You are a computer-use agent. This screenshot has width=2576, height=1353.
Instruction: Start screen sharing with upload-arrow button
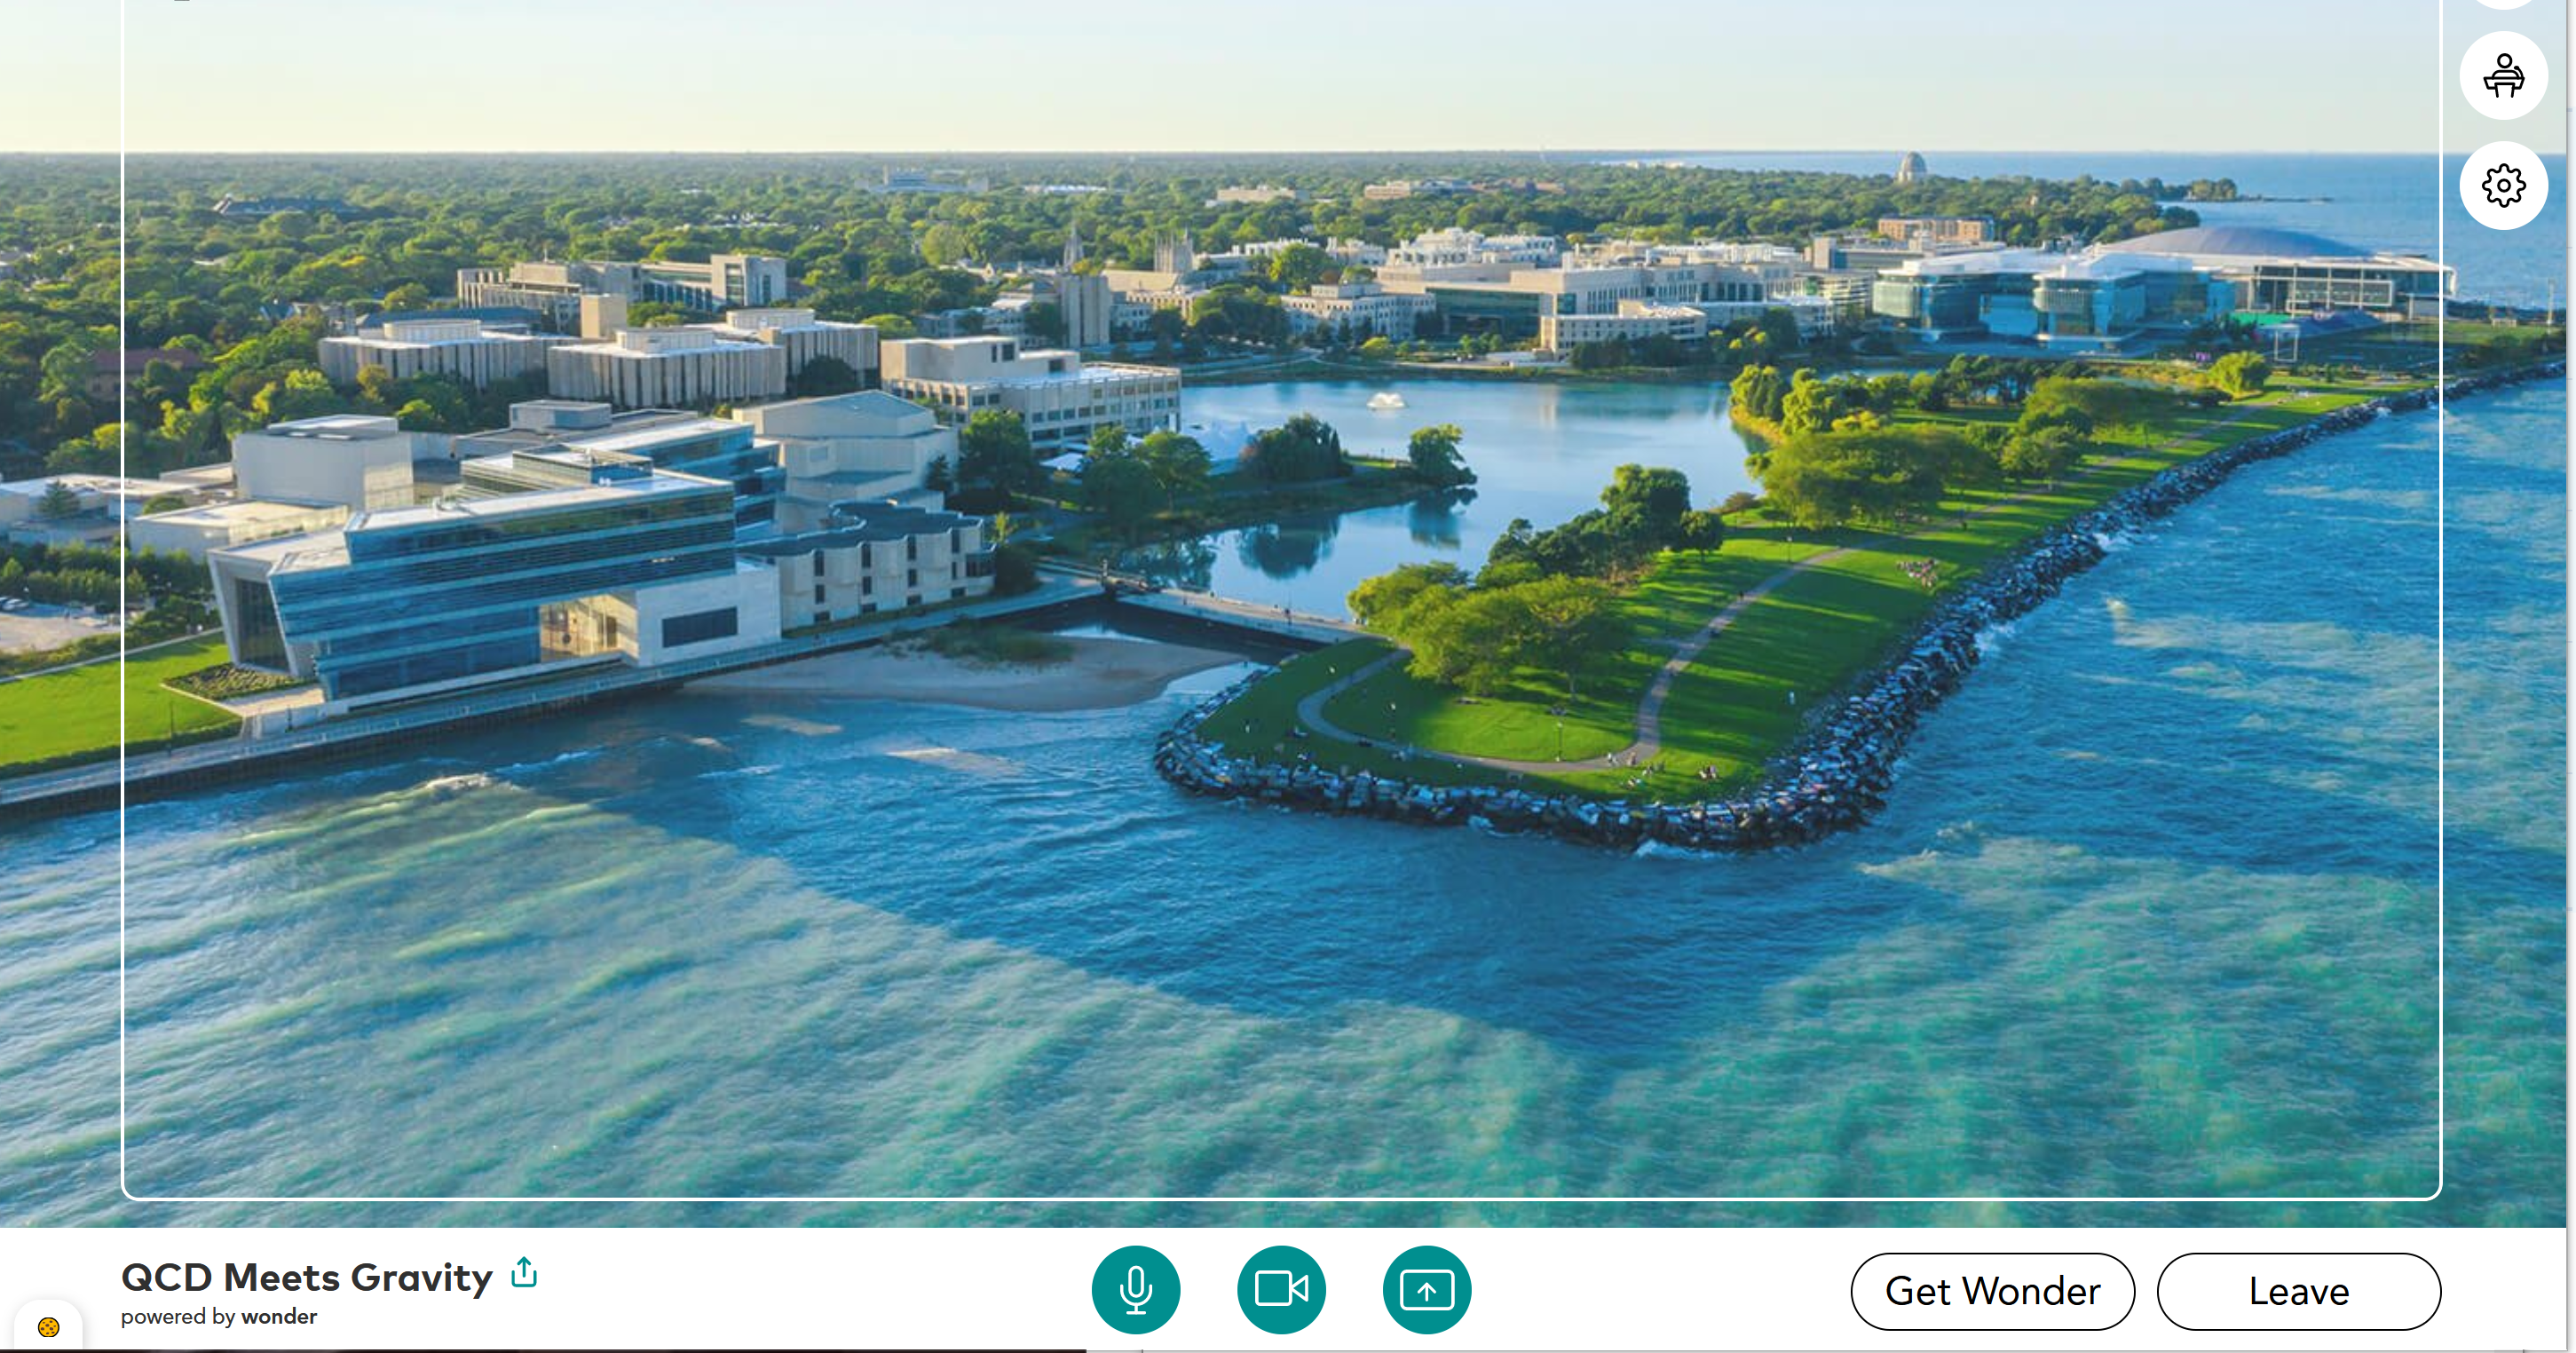tap(1426, 1289)
